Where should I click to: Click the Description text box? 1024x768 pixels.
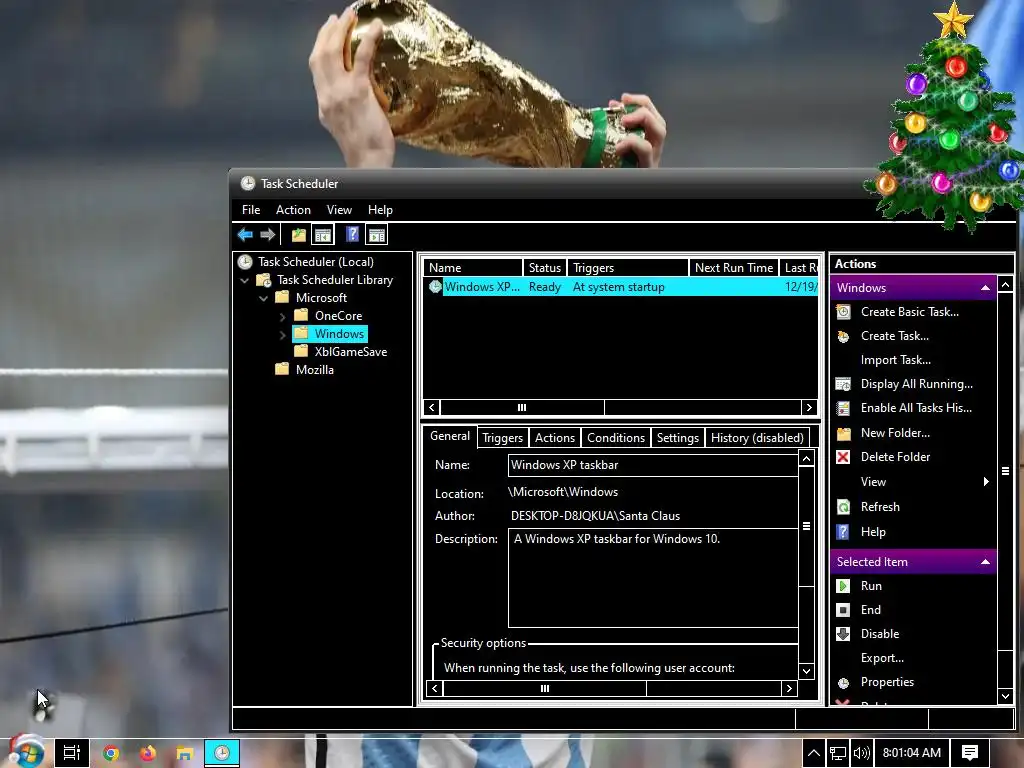tap(652, 578)
